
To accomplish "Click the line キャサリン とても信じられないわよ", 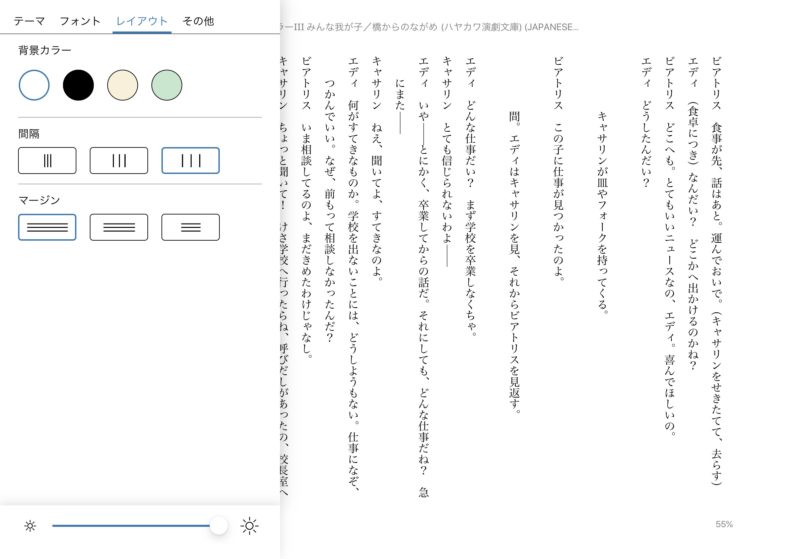I will pyautogui.click(x=447, y=161).
